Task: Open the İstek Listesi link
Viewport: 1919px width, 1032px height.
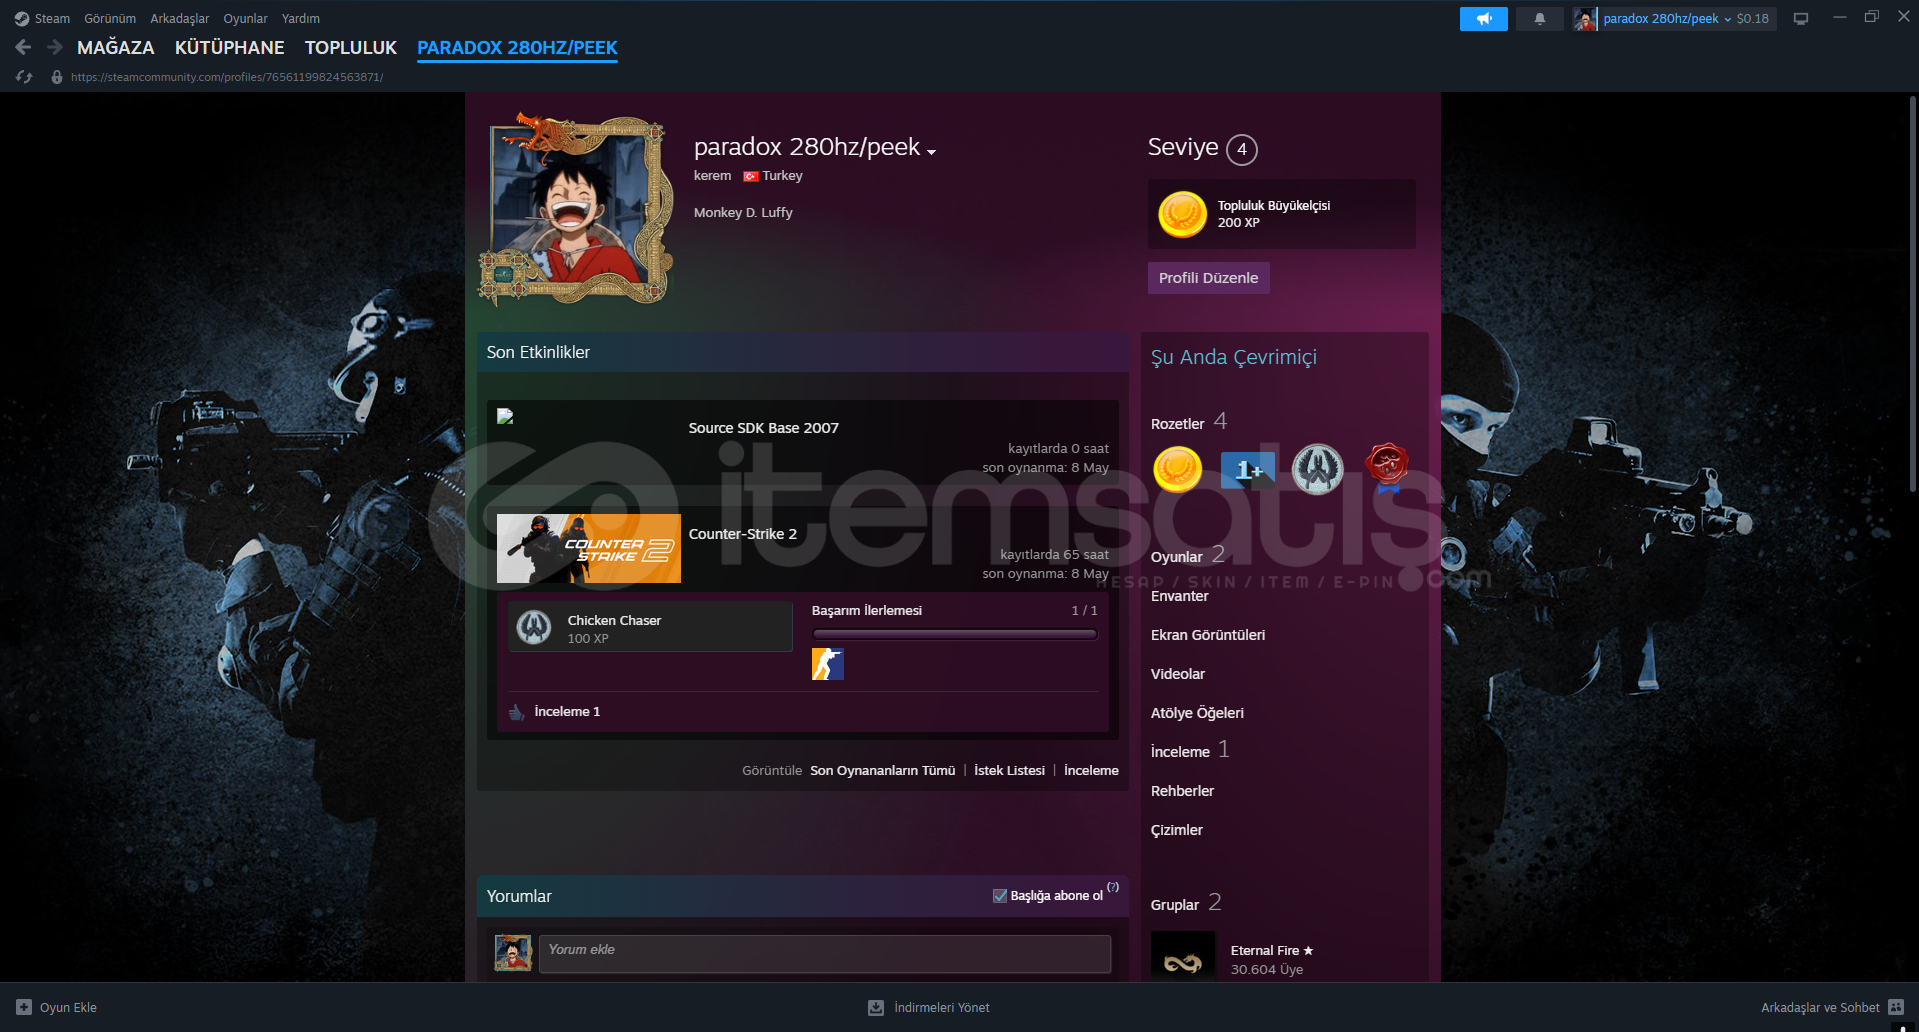Action: [x=1009, y=771]
